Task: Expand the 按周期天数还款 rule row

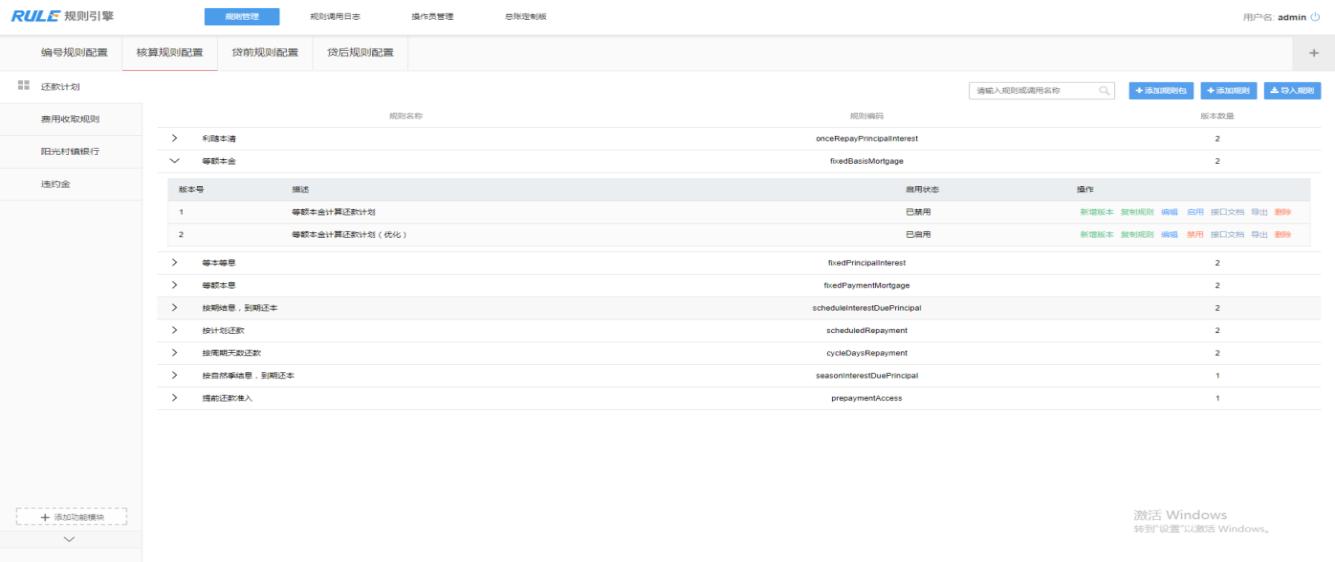Action: click(175, 352)
